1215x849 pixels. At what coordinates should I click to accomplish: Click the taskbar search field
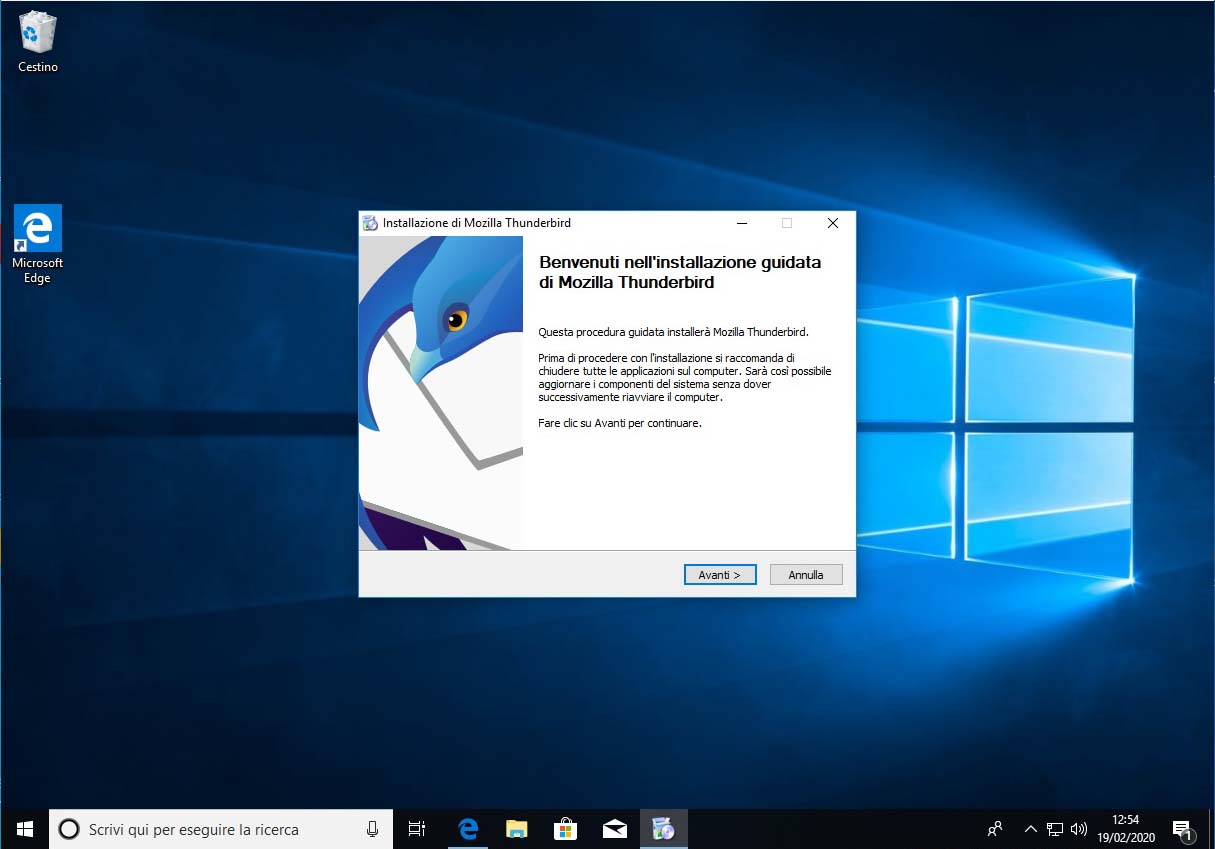click(221, 829)
